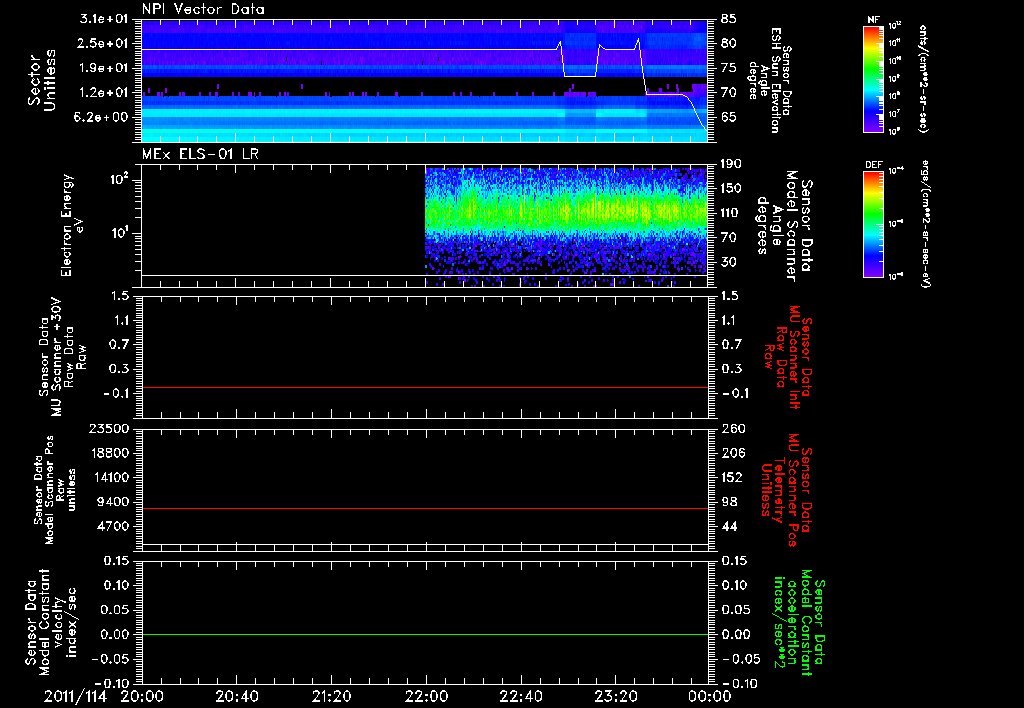This screenshot has width=1024, height=708.
Task: Click the "44" telemetry position tick label
Action: point(729,526)
